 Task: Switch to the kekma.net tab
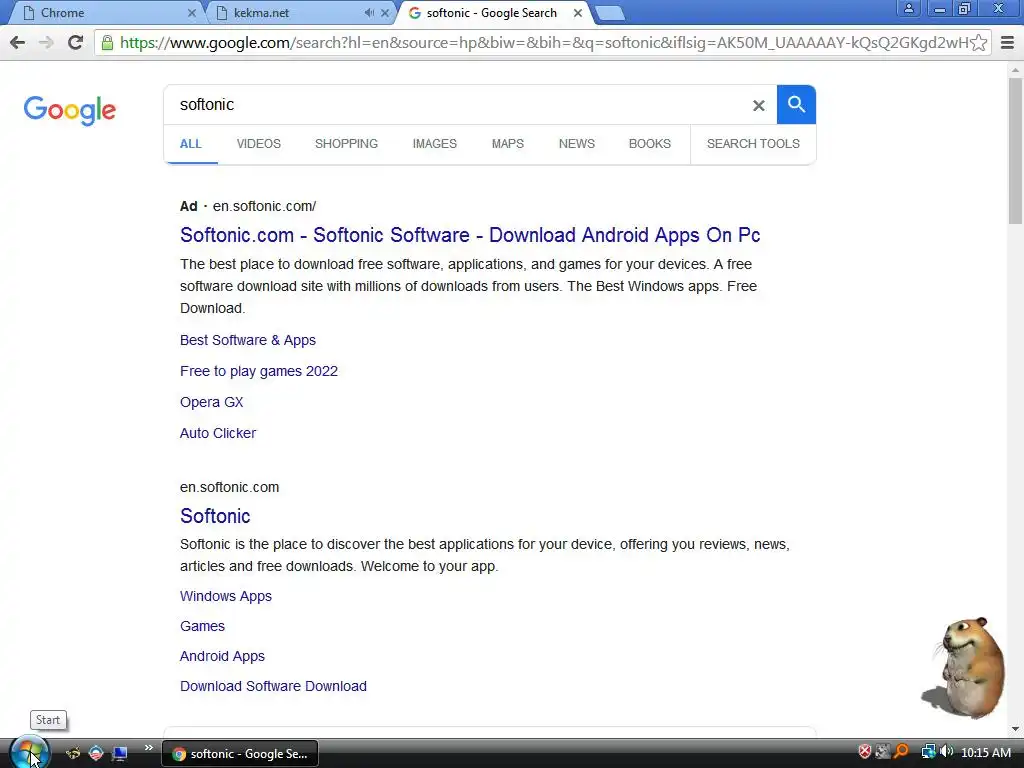pyautogui.click(x=300, y=12)
